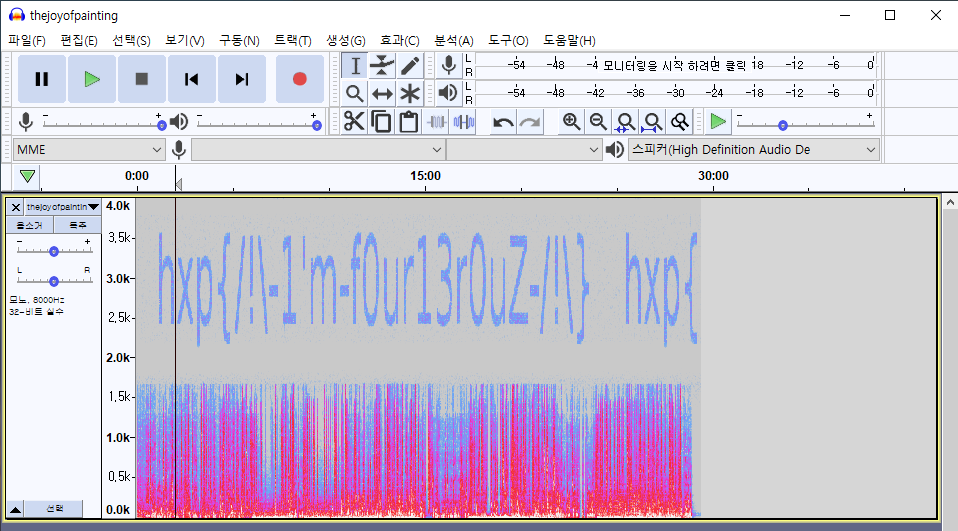Select the Multi-tool asterisk icon
Image resolution: width=958 pixels, height=531 pixels.
tap(410, 93)
